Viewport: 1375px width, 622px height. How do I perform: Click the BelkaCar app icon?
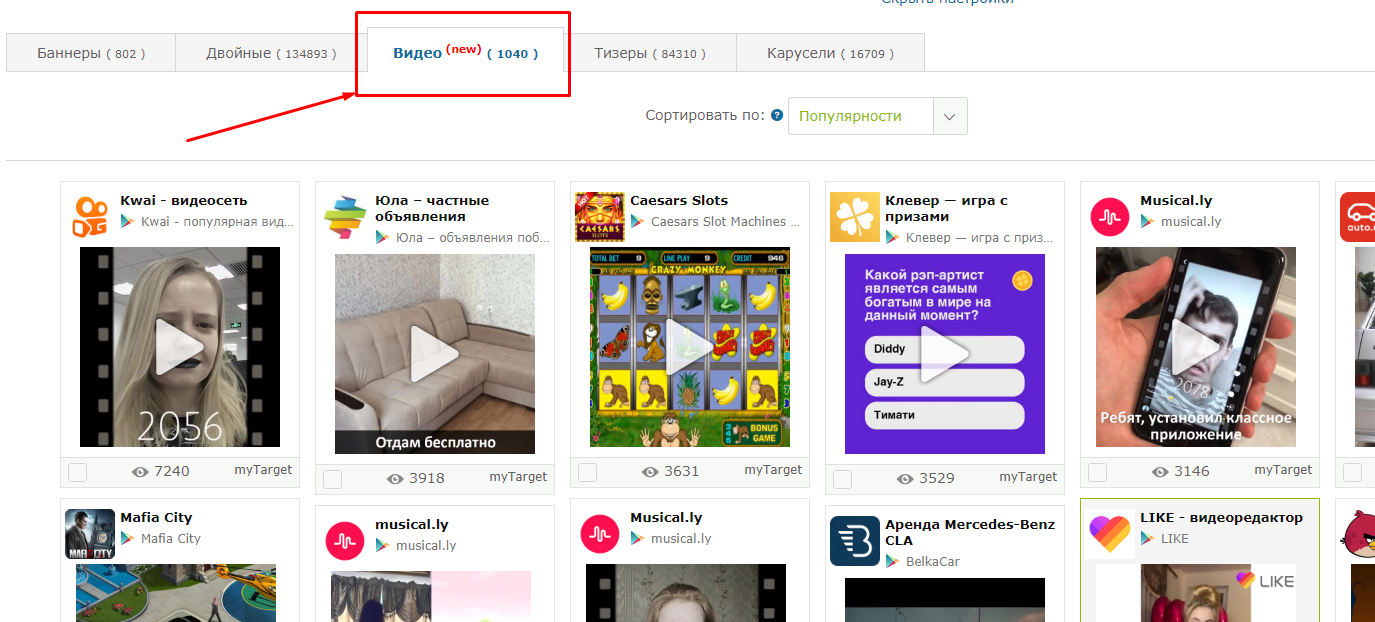(x=855, y=541)
